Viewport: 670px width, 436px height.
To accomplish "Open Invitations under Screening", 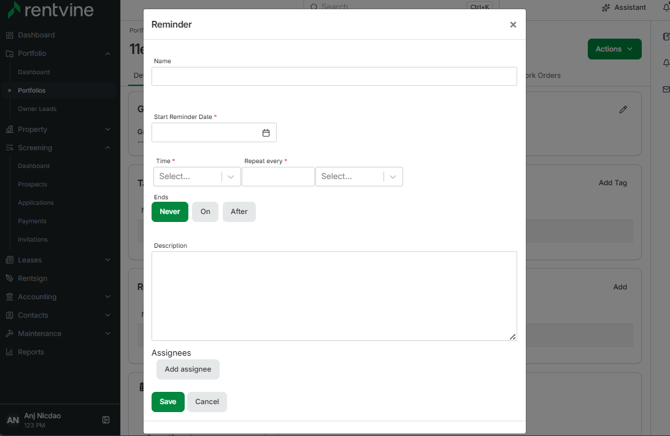I will point(32,239).
